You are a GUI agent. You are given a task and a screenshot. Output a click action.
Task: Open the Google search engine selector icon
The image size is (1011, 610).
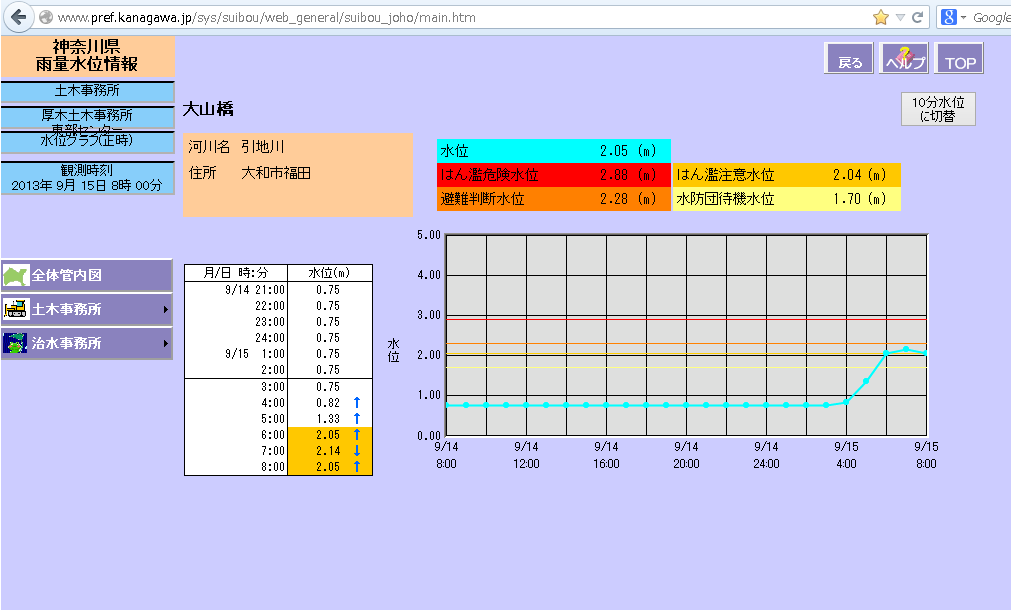point(948,17)
